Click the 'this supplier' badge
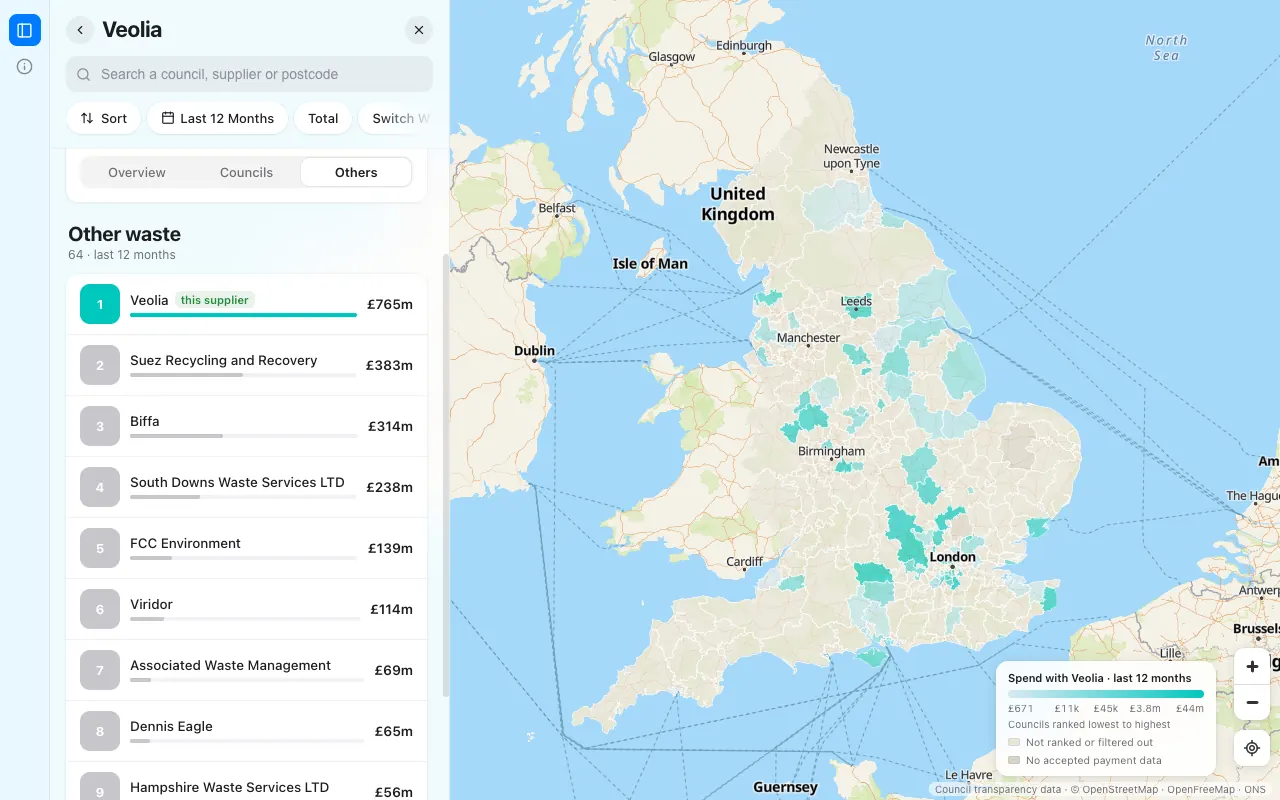Screen dimensions: 1280x800 (x=215, y=300)
